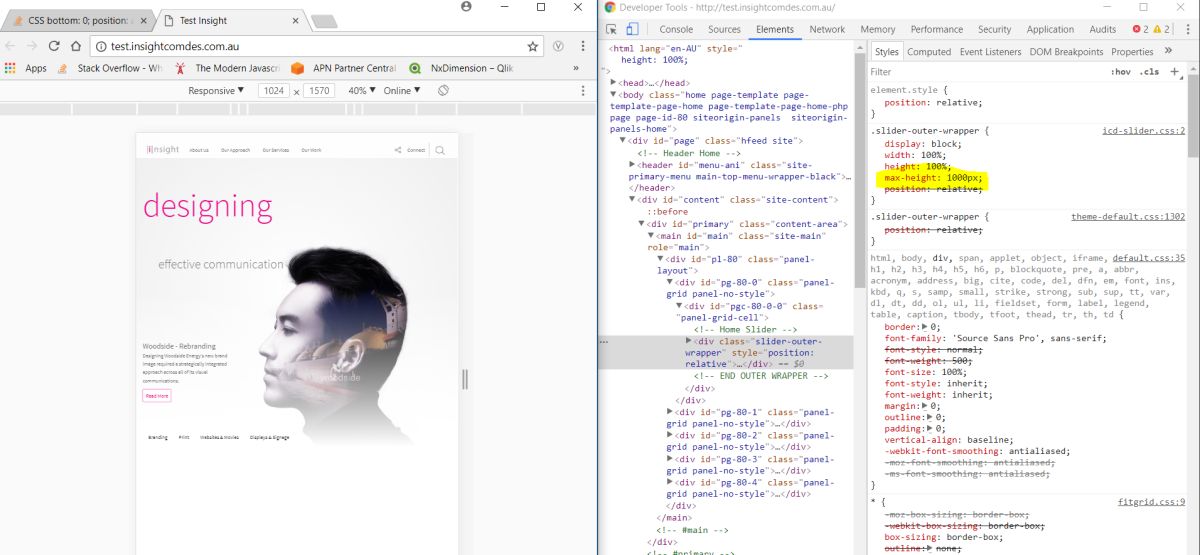
Task: Select the Event Listeners sidebar tab
Action: [990, 52]
